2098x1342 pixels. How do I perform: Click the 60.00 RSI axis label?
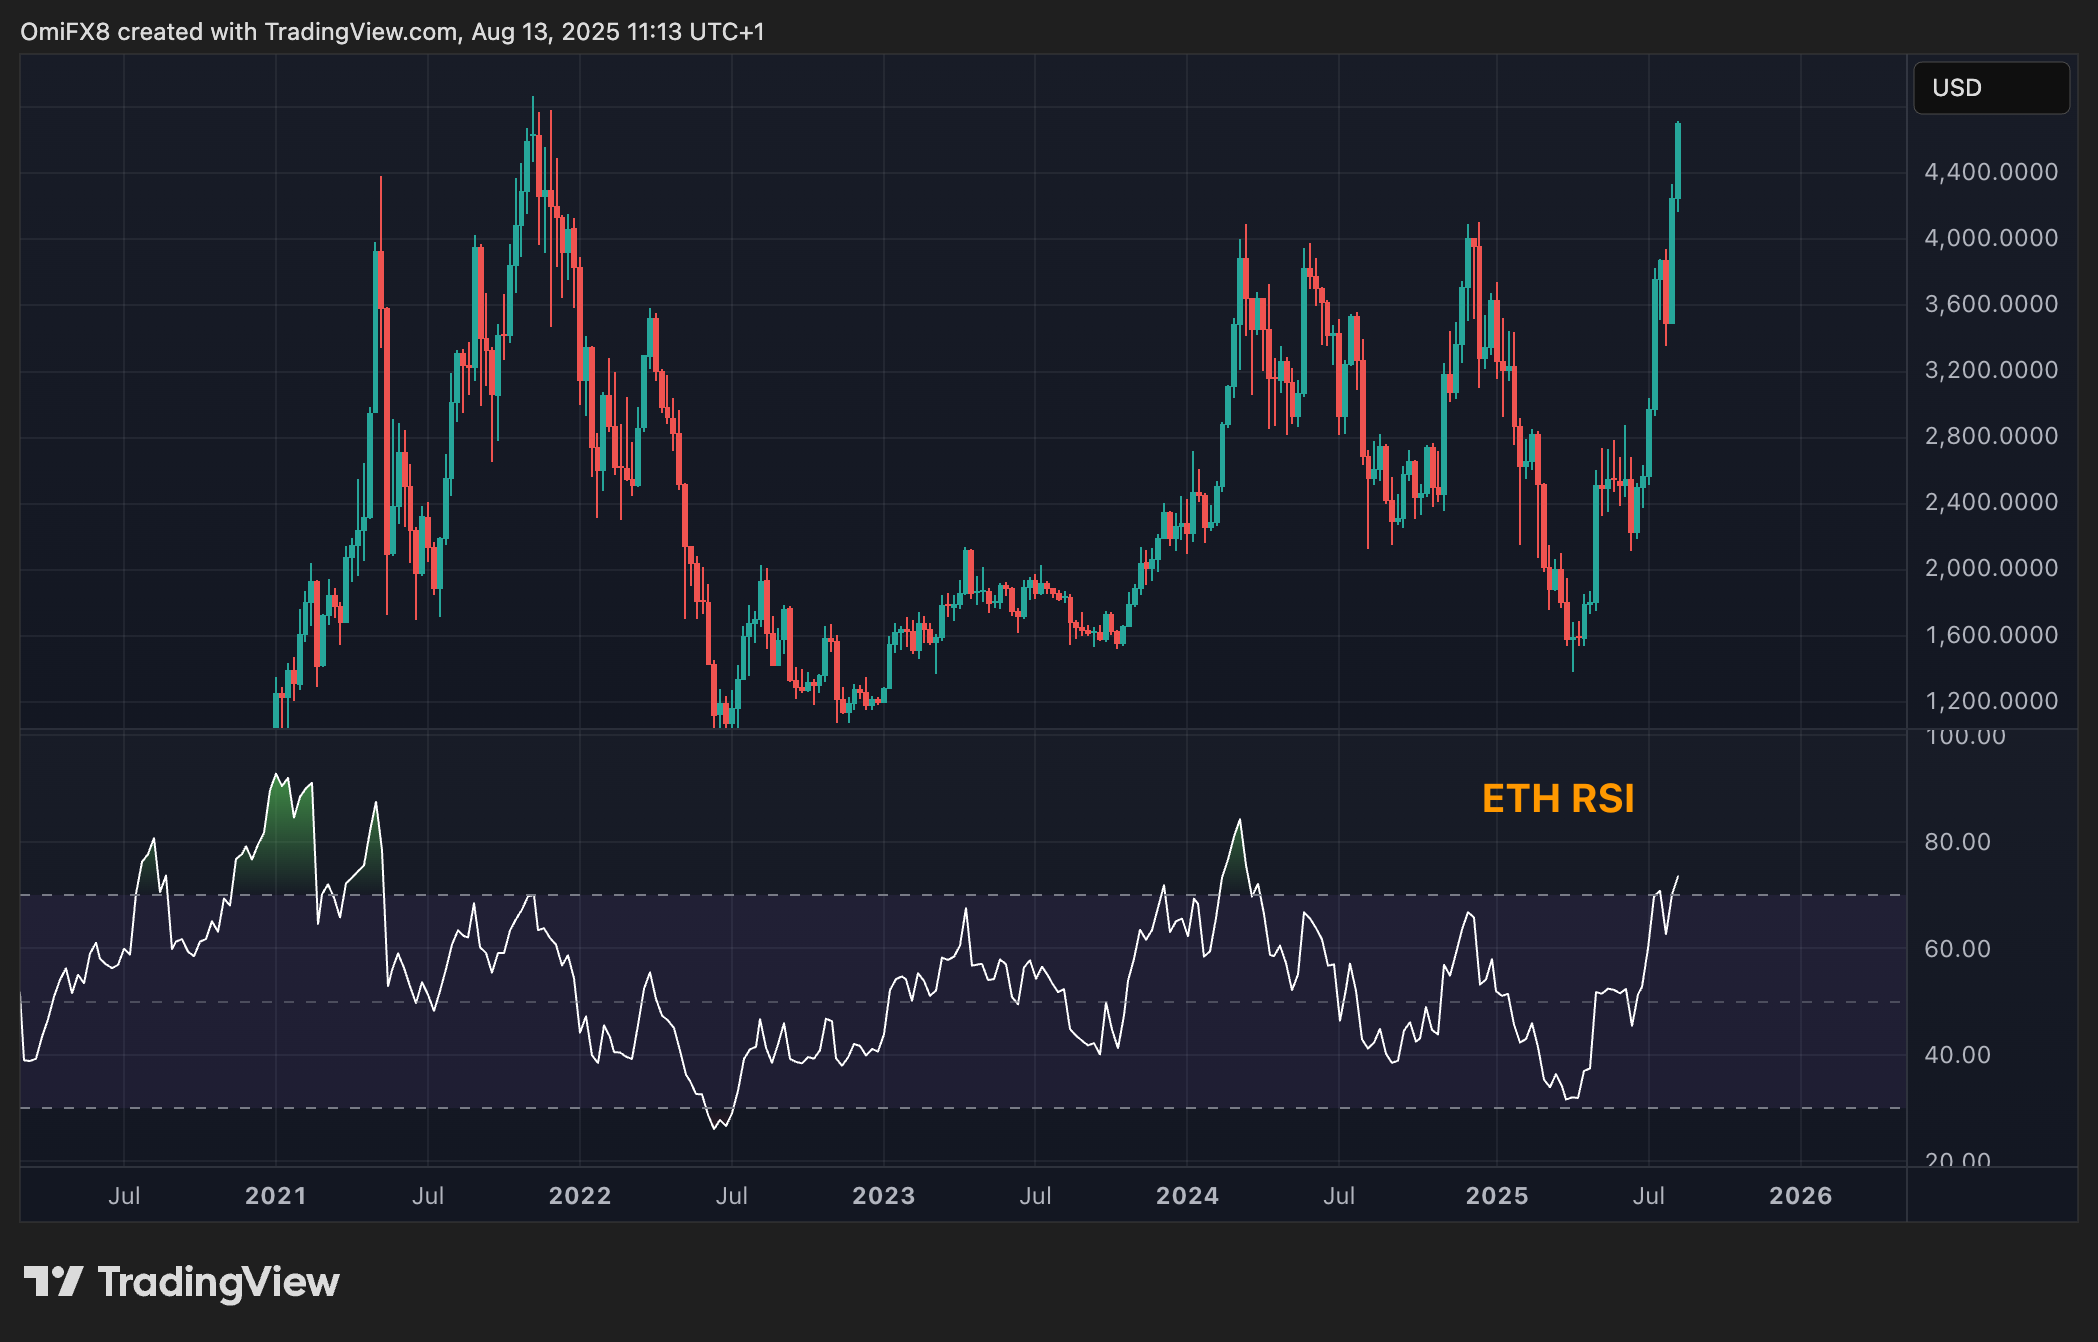click(x=1957, y=949)
